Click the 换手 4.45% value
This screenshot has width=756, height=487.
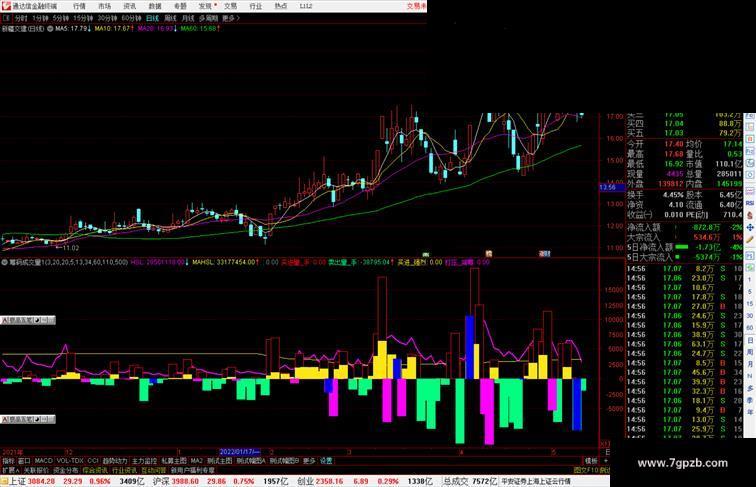coord(673,195)
